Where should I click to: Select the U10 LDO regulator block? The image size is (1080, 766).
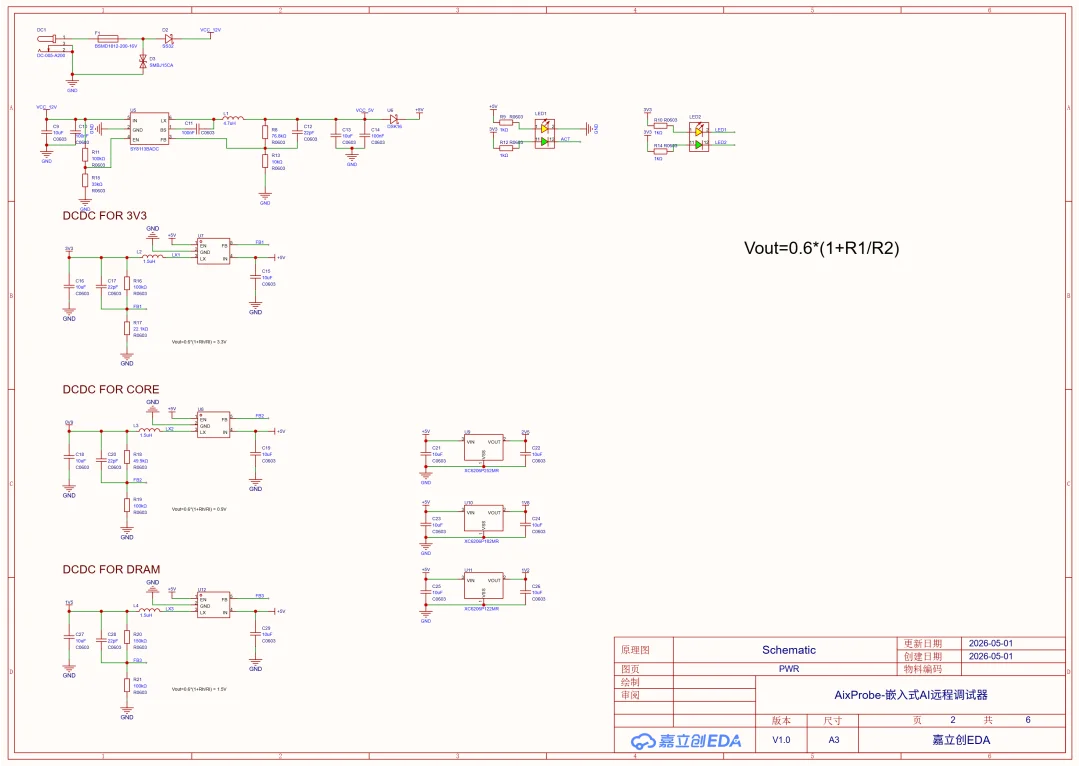click(x=484, y=519)
